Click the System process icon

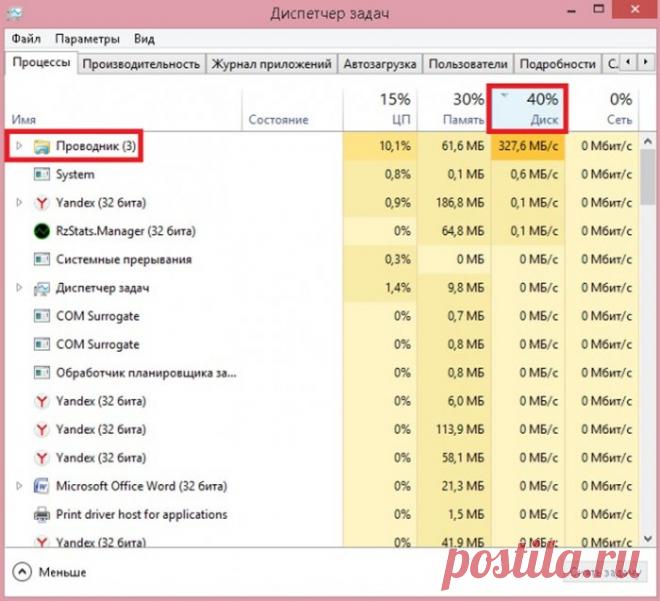pyautogui.click(x=42, y=174)
